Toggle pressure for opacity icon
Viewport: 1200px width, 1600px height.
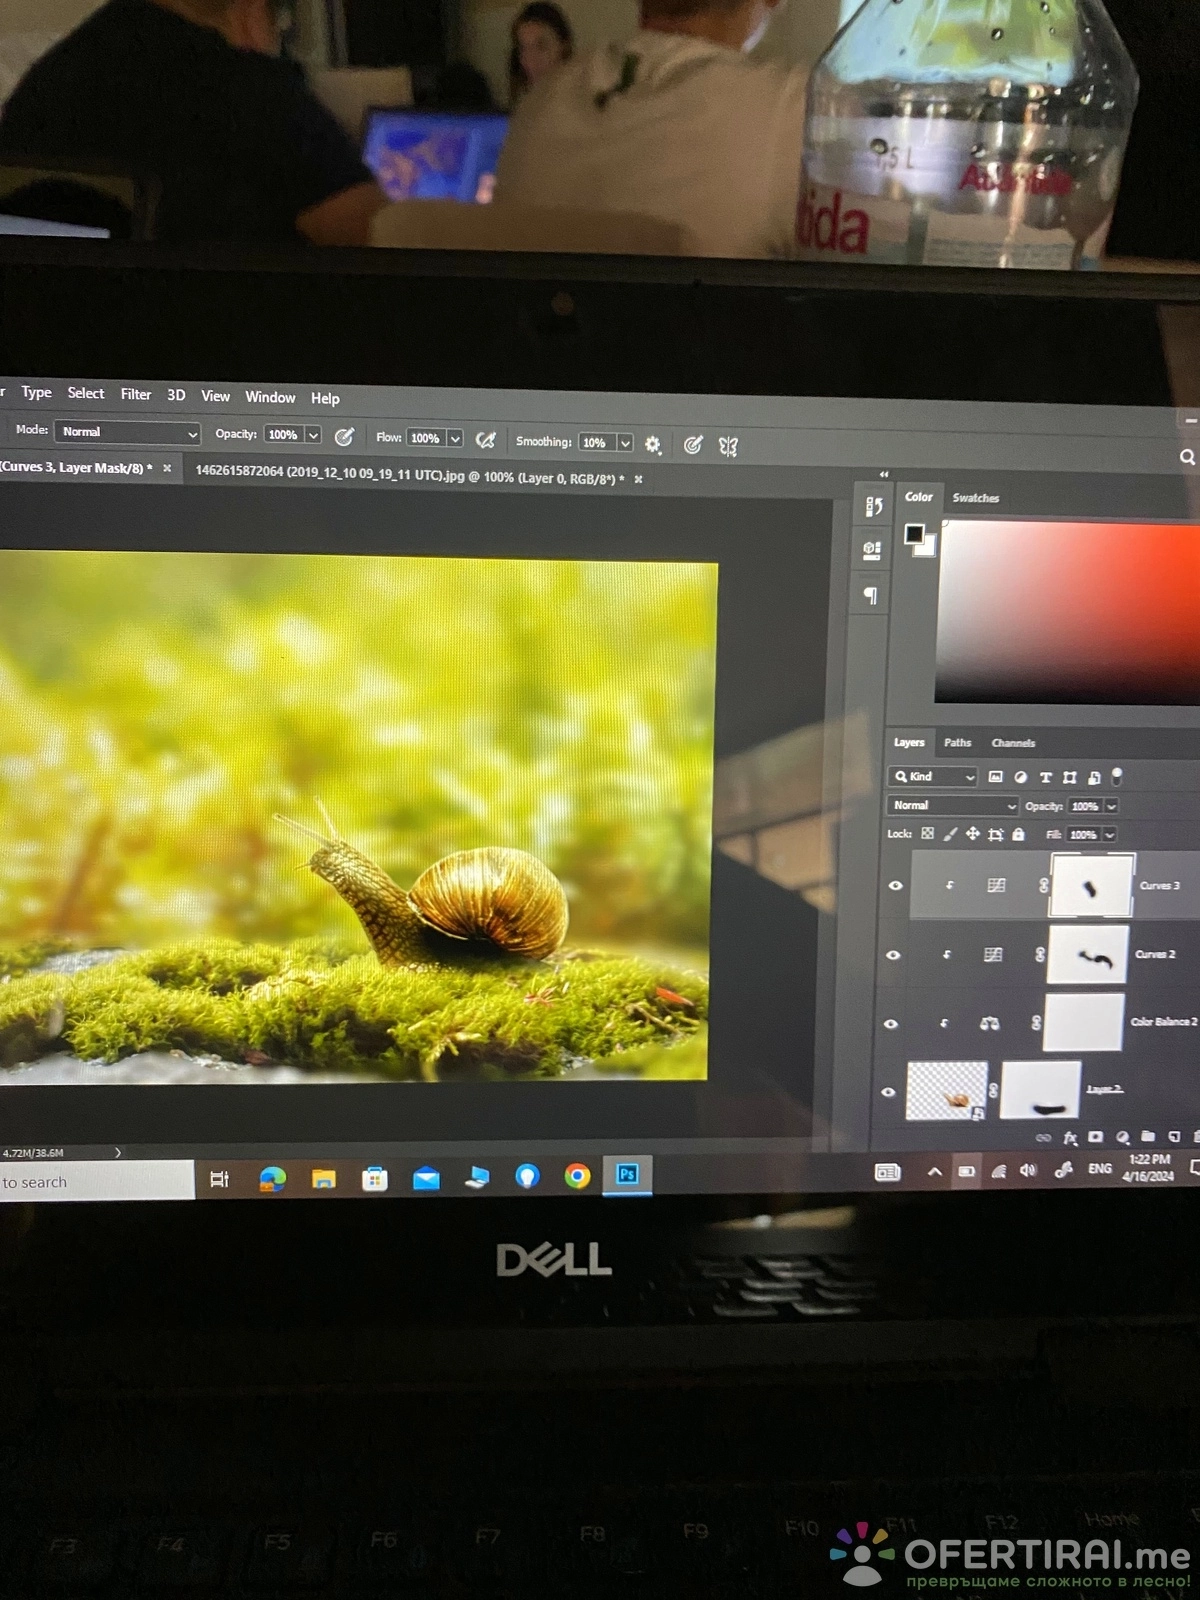click(344, 436)
